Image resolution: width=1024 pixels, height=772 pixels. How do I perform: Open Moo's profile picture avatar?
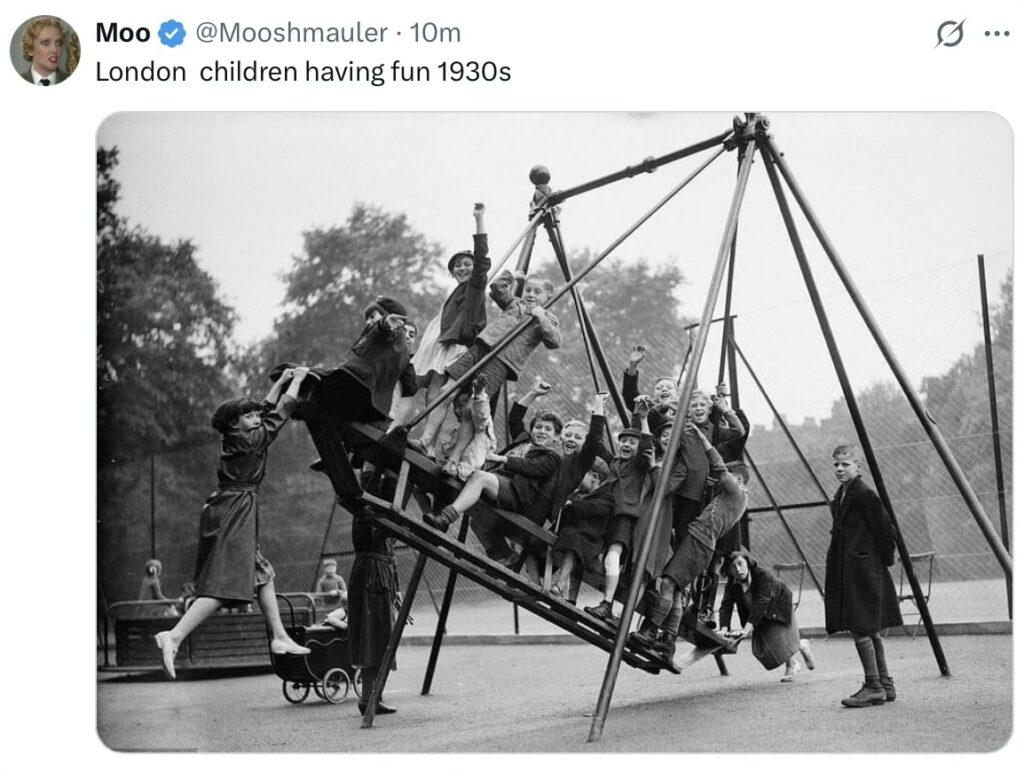(44, 50)
